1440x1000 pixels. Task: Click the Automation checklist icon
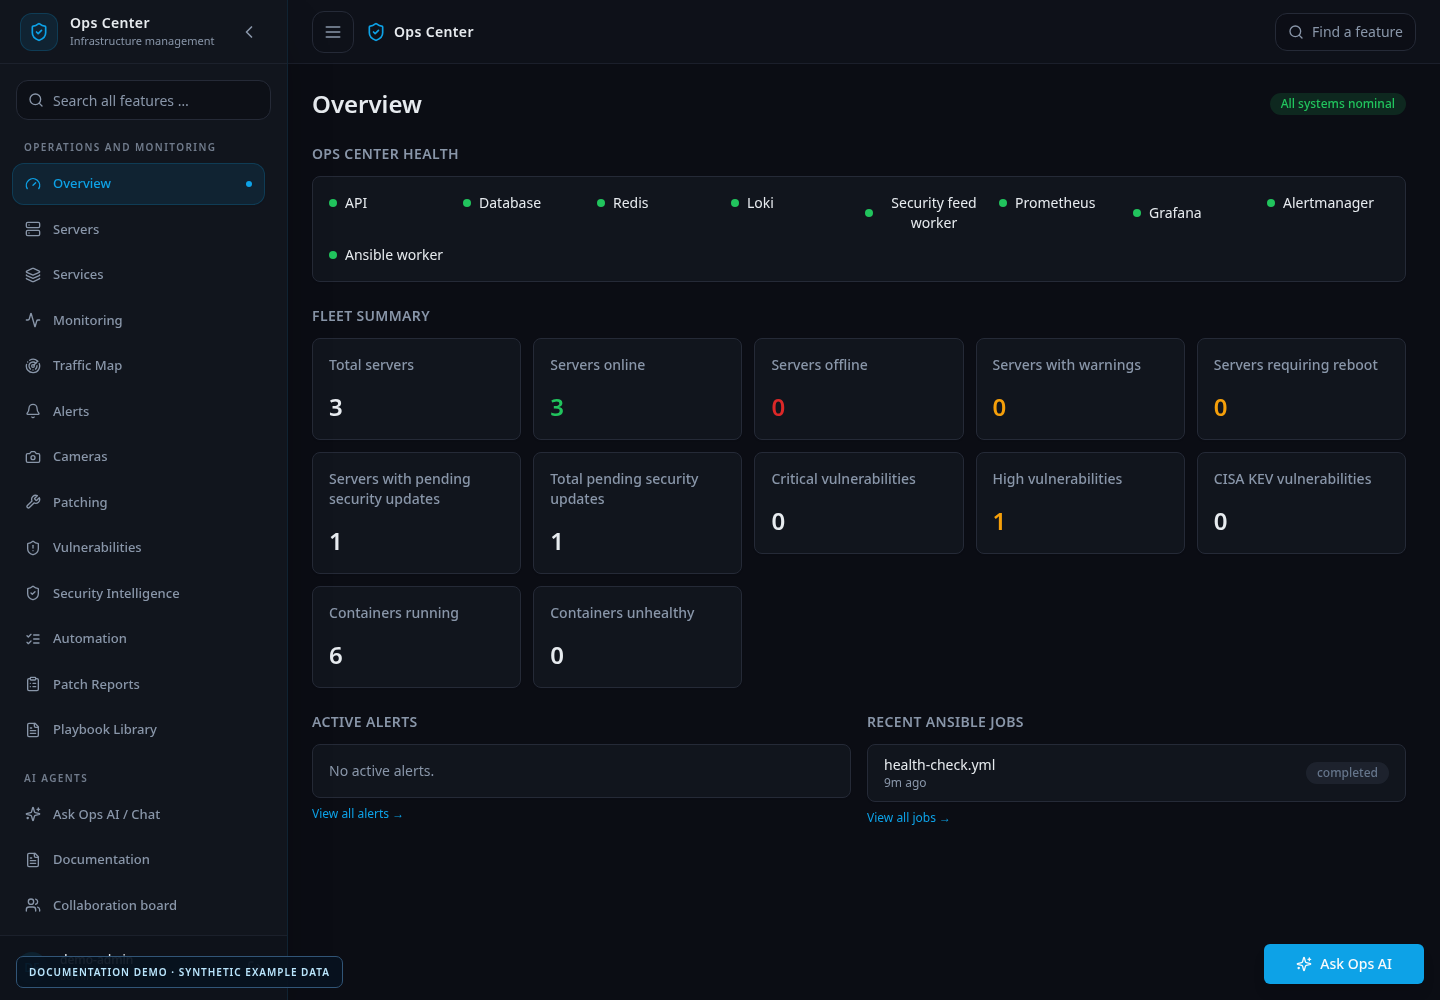coord(33,639)
